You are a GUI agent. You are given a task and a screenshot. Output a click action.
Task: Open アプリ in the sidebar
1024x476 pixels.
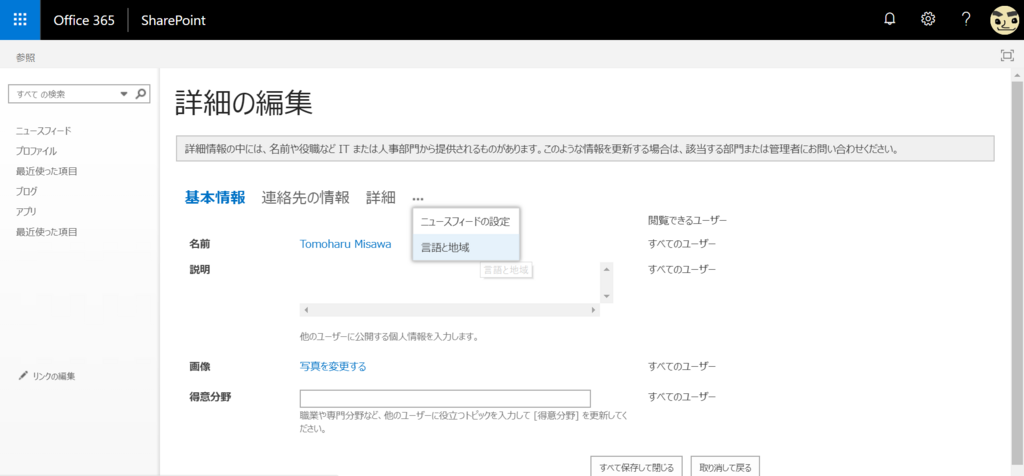(26, 212)
